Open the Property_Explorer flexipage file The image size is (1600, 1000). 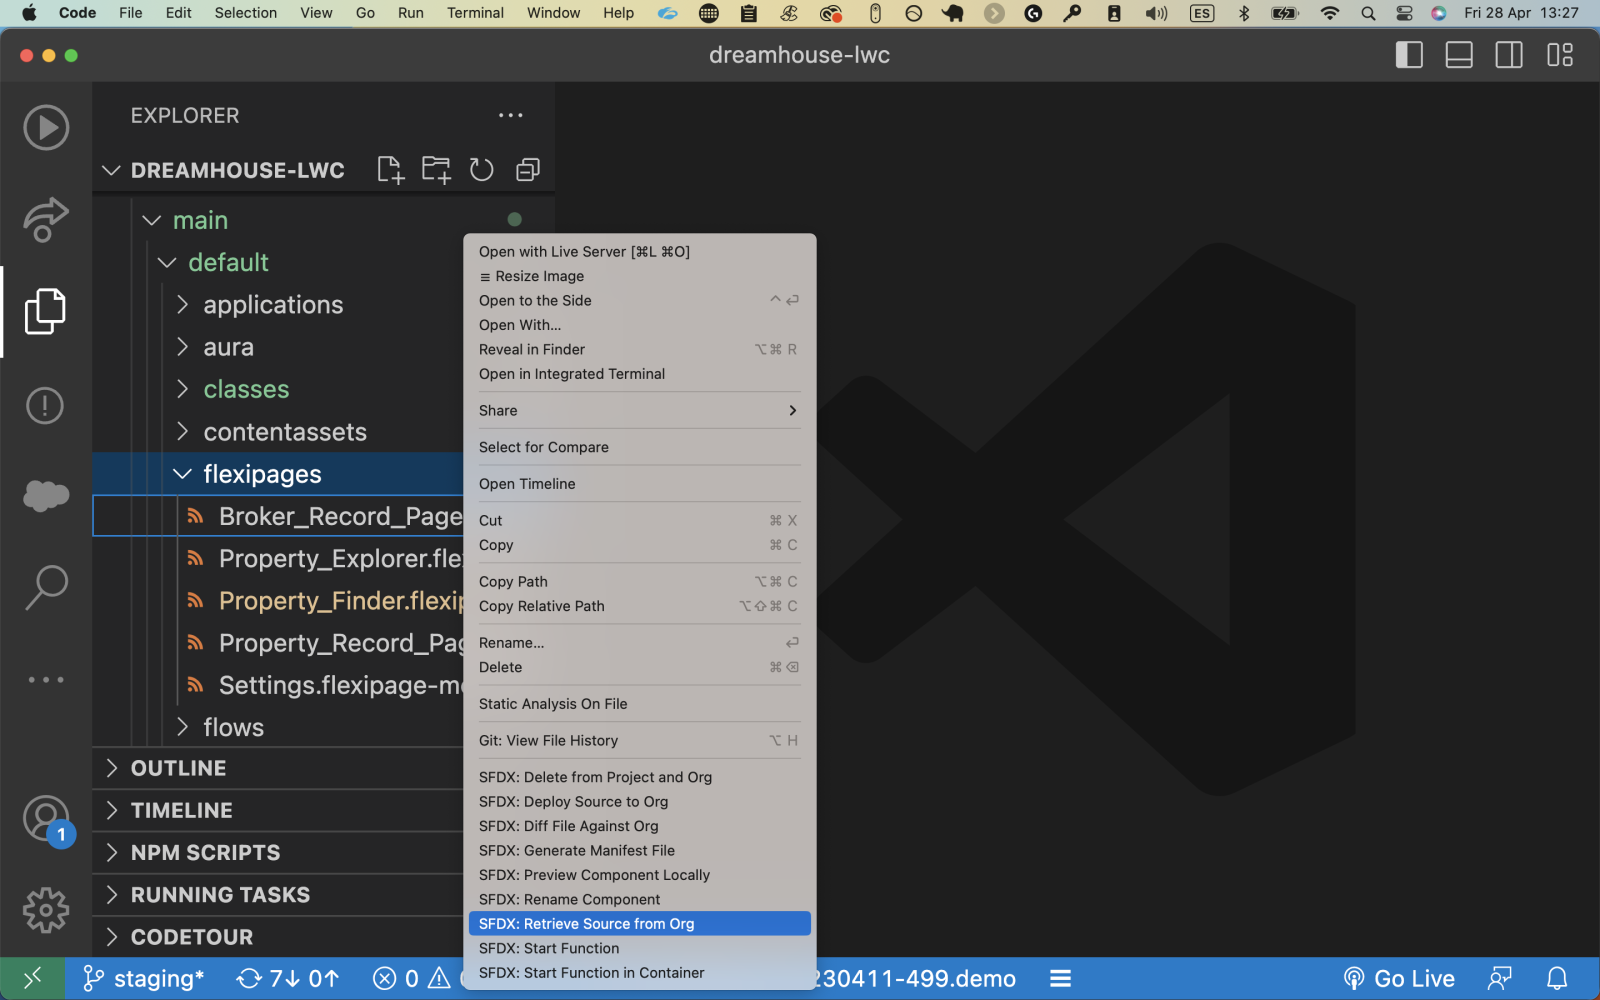[x=278, y=558]
